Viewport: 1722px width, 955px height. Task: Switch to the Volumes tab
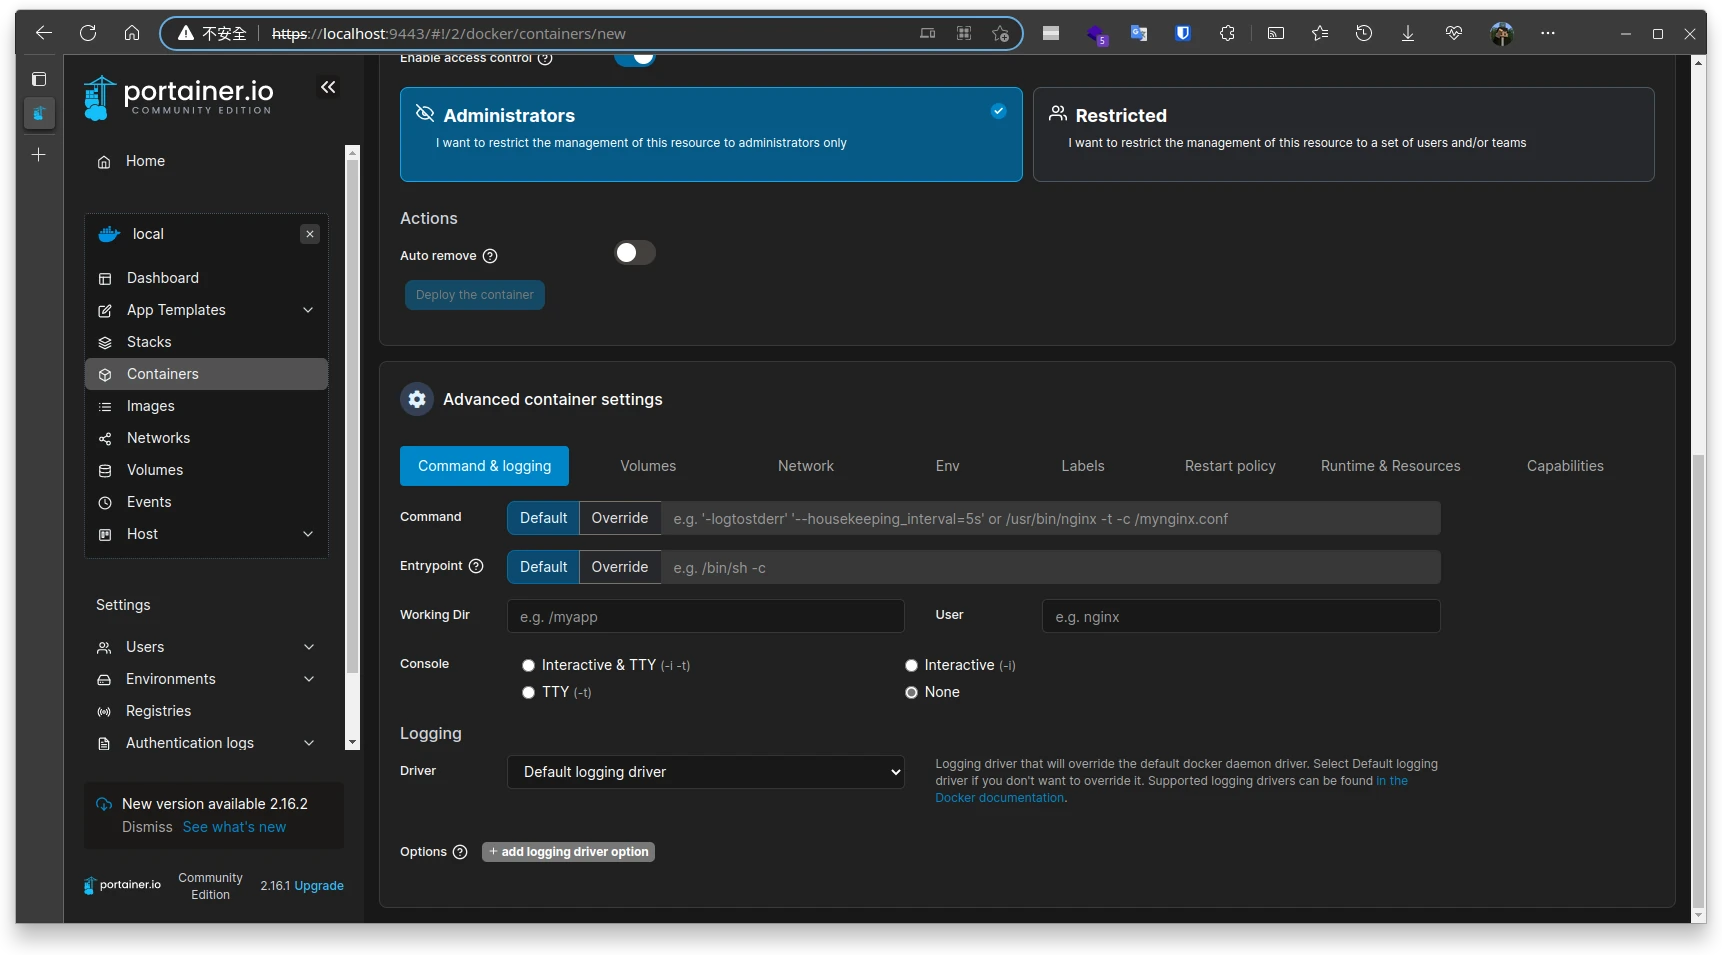[x=648, y=466]
